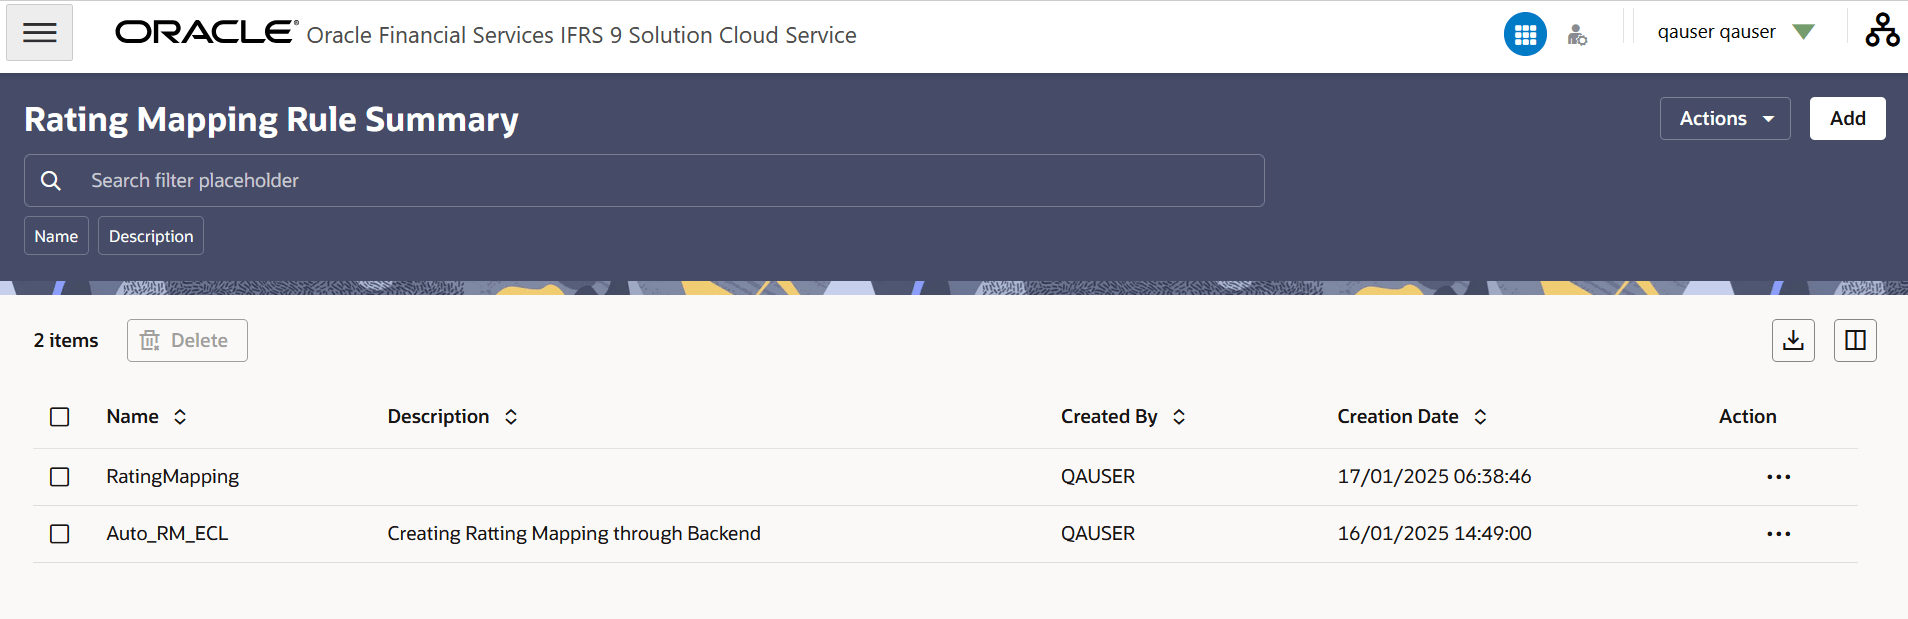
Task: Check the RatingMapping row checkbox
Action: pos(60,477)
